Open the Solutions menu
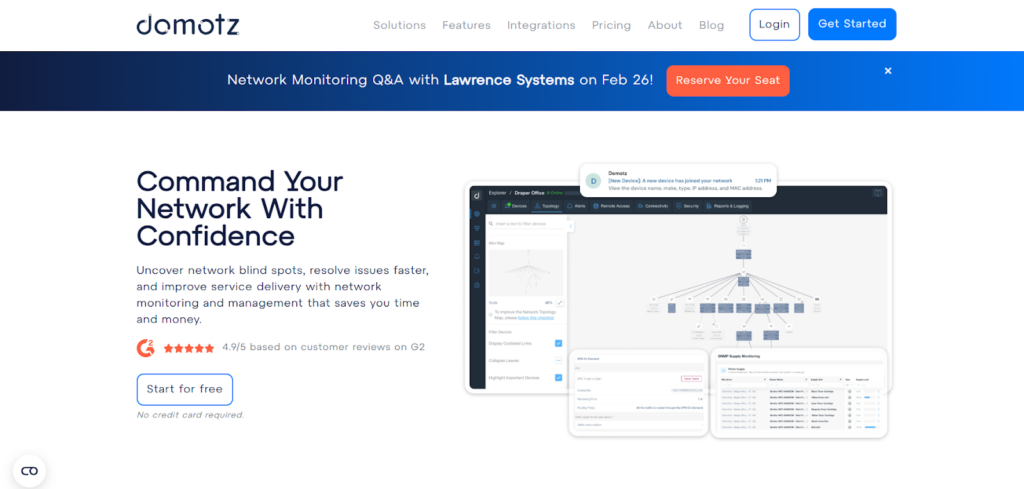The image size is (1024, 489). (x=399, y=25)
